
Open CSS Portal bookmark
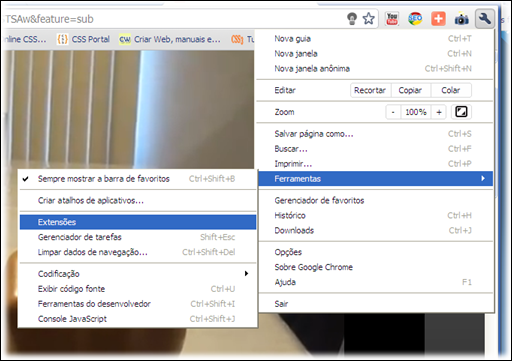click(x=83, y=39)
